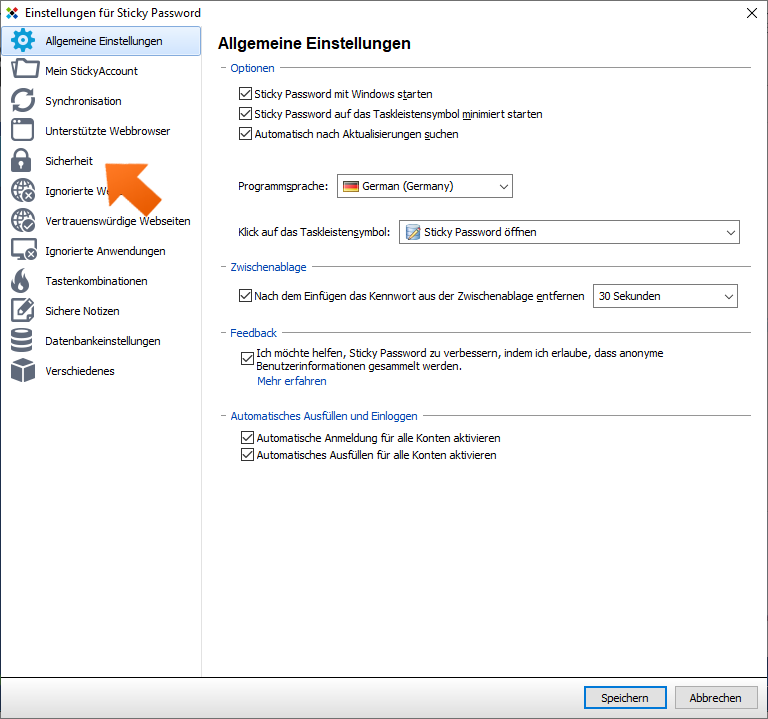Toggle Sticky Password mit Windows starten

245,94
